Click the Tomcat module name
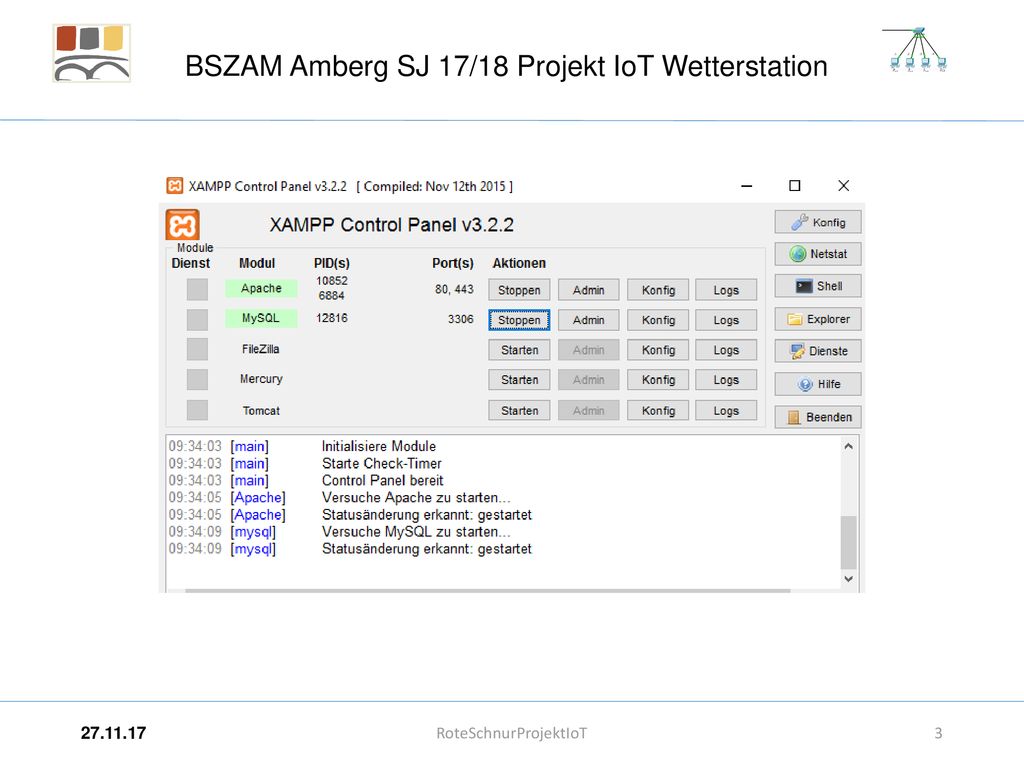Screen dimensions: 1024x768 261,411
